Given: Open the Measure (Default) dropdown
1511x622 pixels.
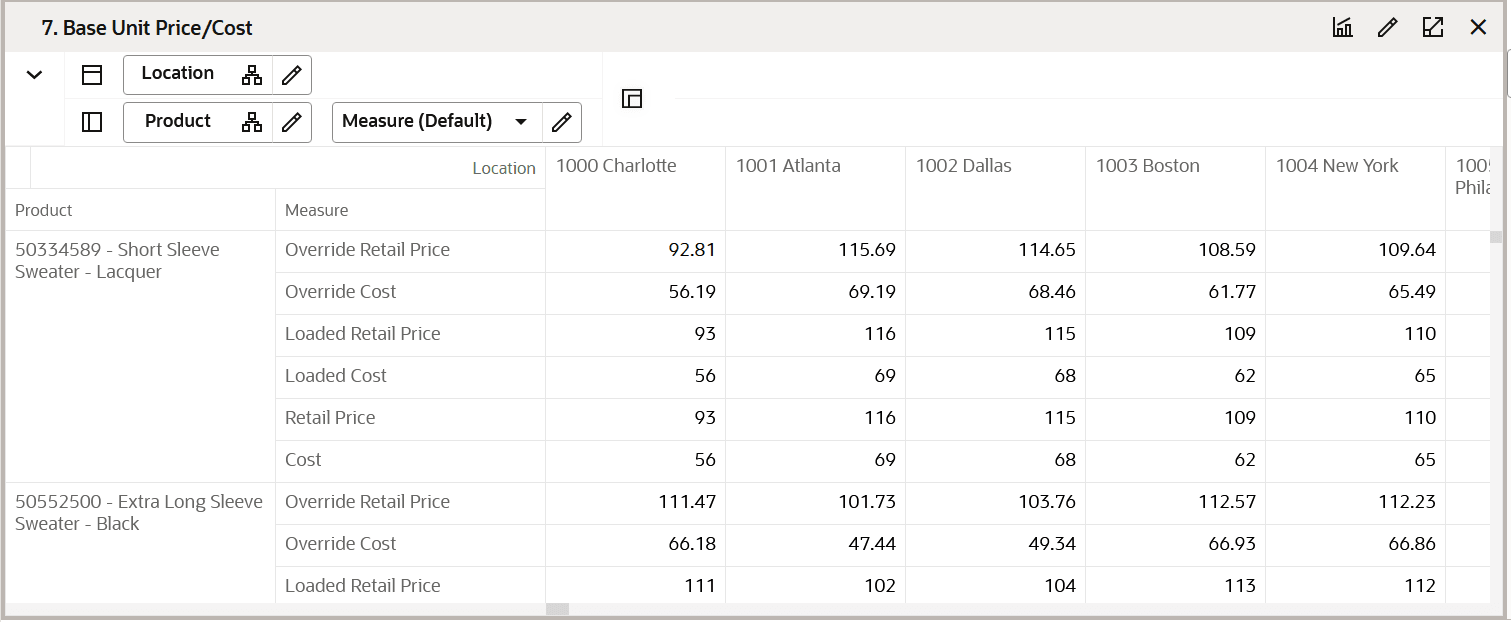Looking at the screenshot, I should pos(521,122).
